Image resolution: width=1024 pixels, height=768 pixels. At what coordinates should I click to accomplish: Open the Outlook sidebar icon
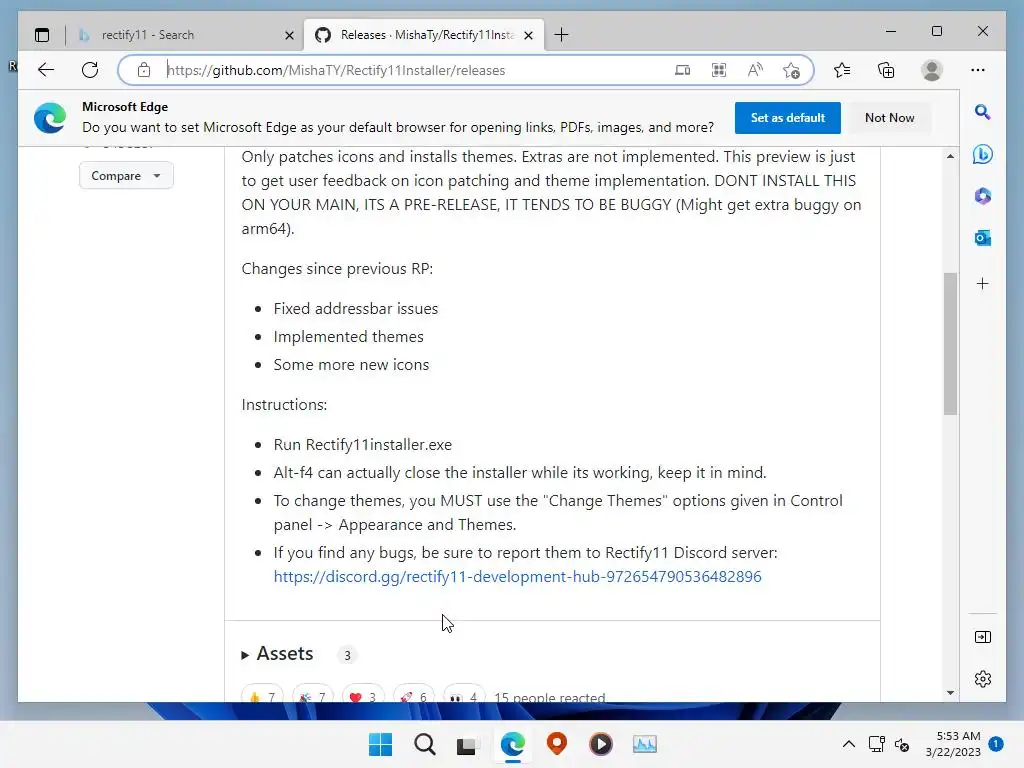point(982,238)
